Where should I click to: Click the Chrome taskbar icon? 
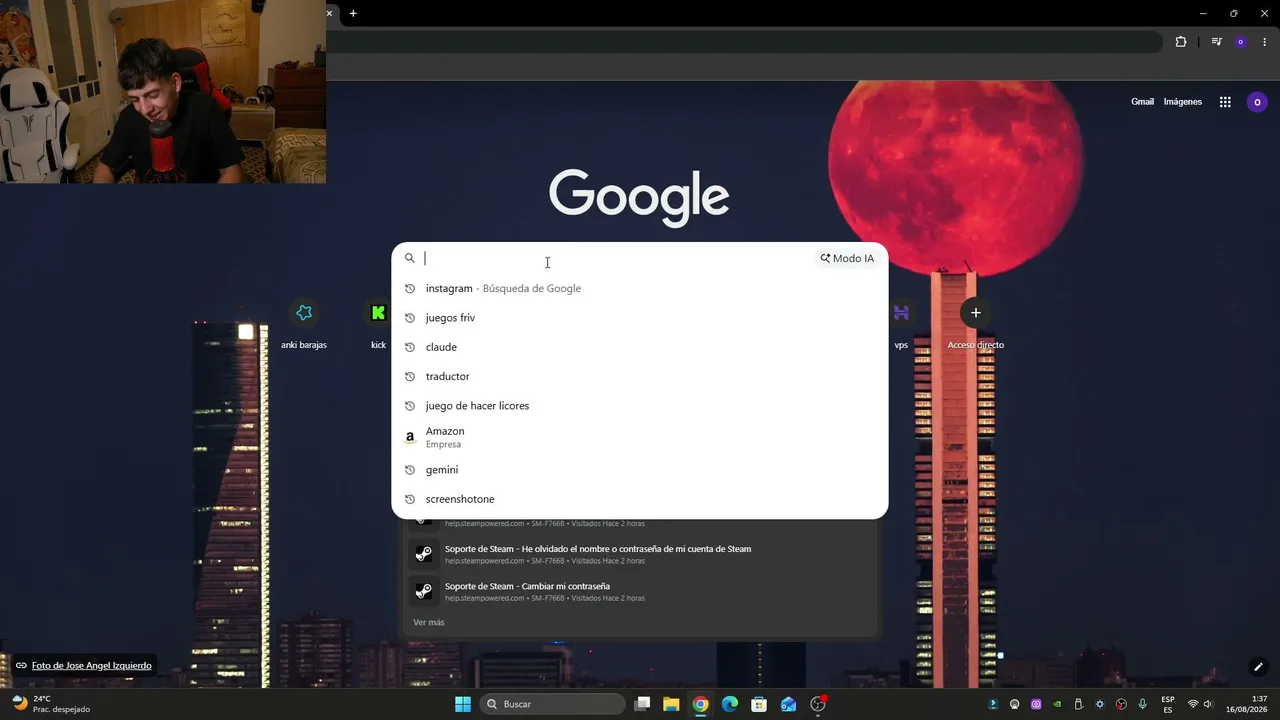pyautogui.click(x=701, y=704)
